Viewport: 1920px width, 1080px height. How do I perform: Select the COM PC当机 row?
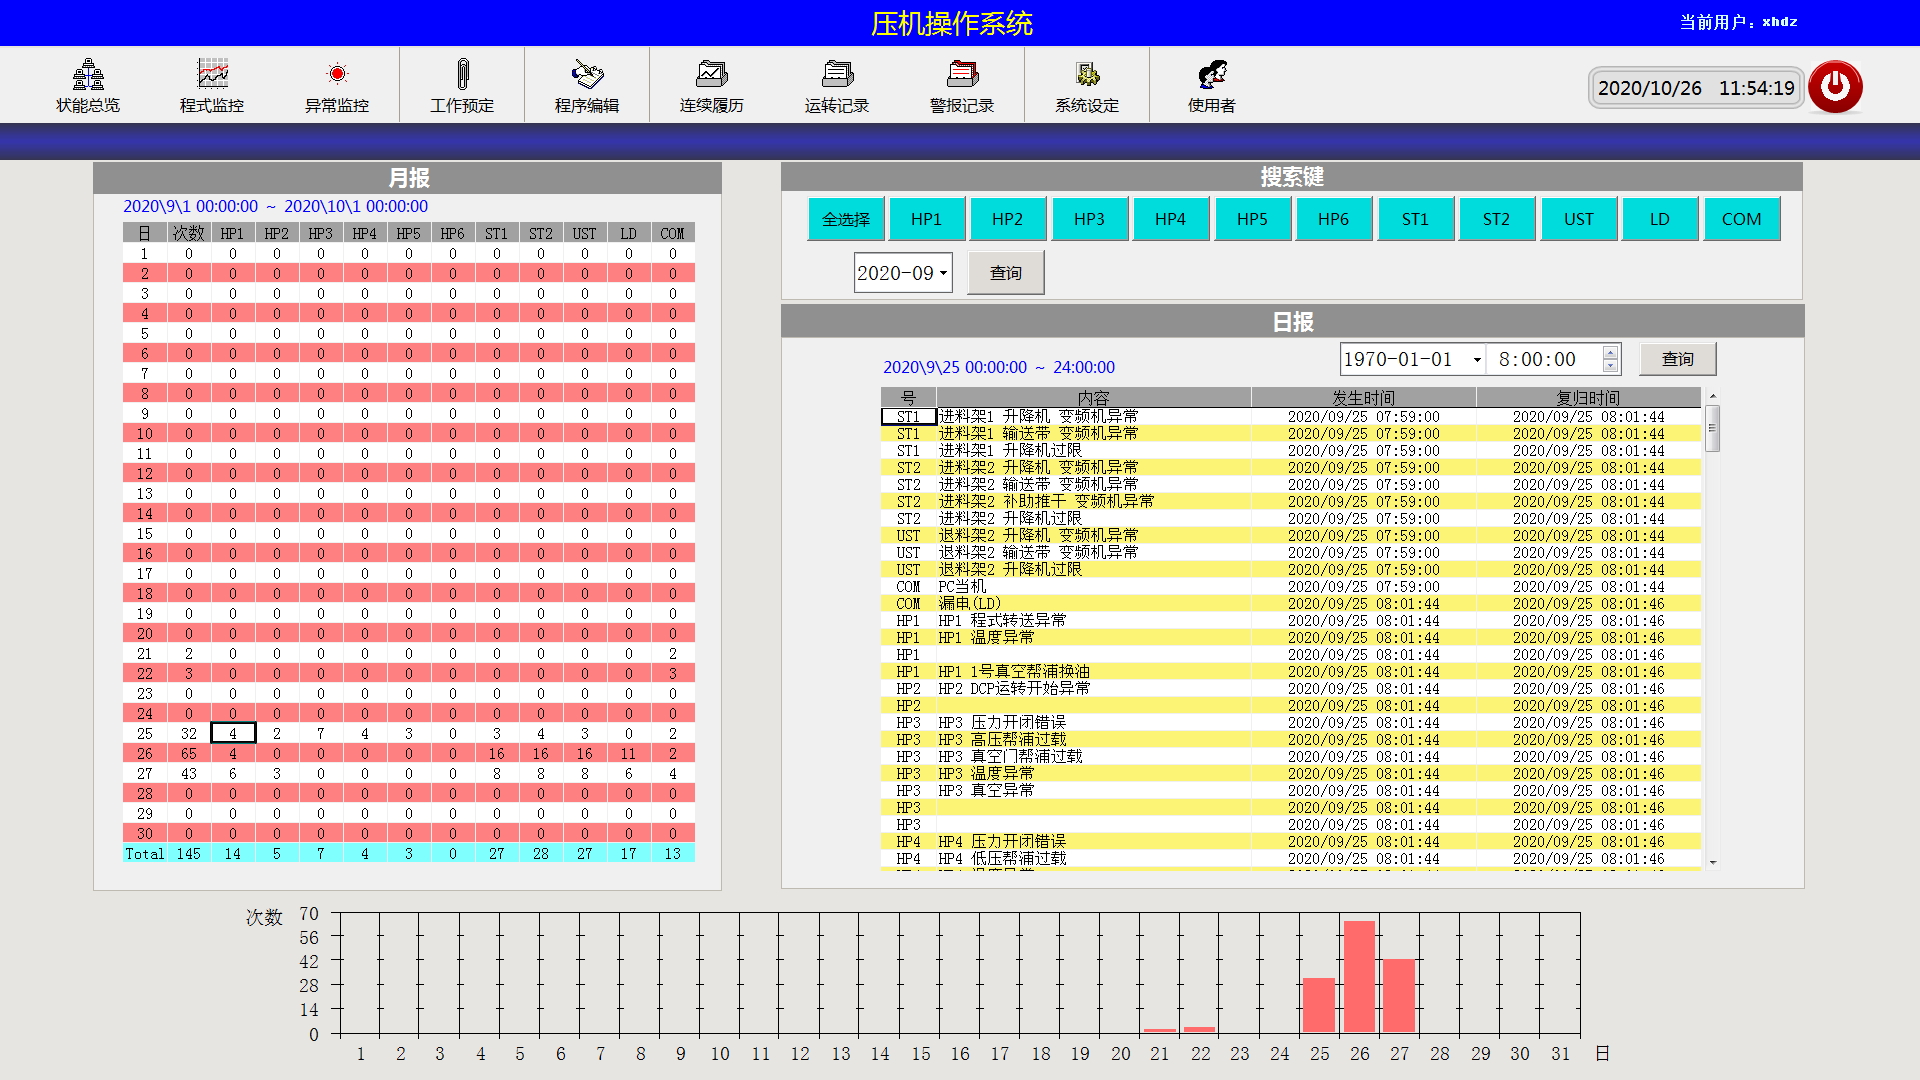pyautogui.click(x=1291, y=586)
